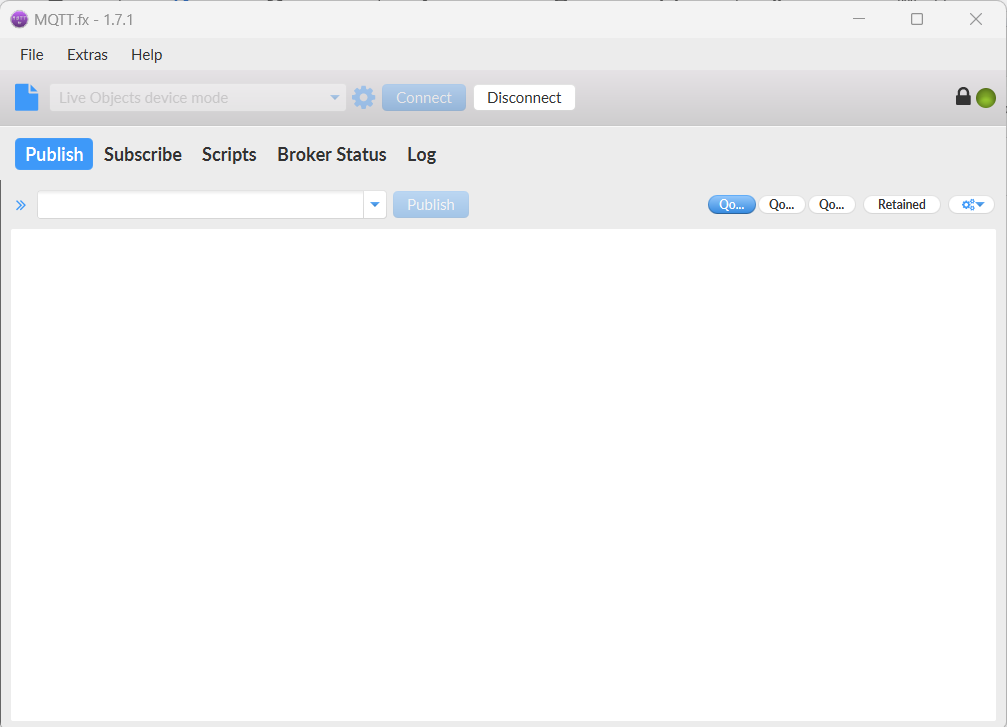The height and width of the screenshot is (727, 1007).
Task: Click the green connection status indicator
Action: coord(986,98)
